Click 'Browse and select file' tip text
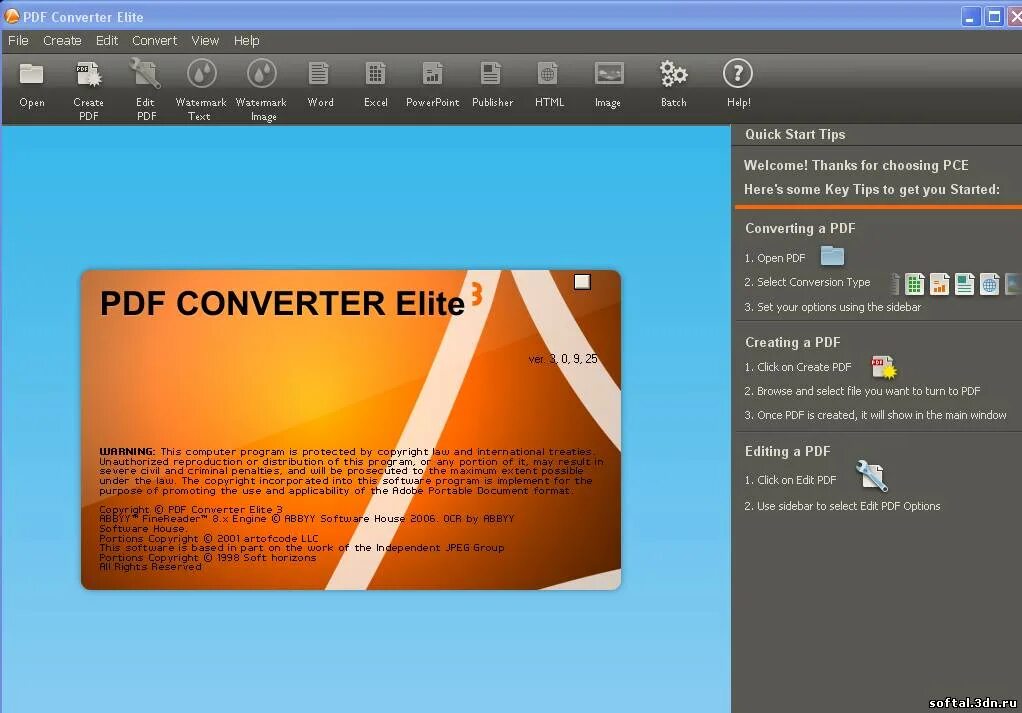The image size is (1022, 713). [862, 391]
